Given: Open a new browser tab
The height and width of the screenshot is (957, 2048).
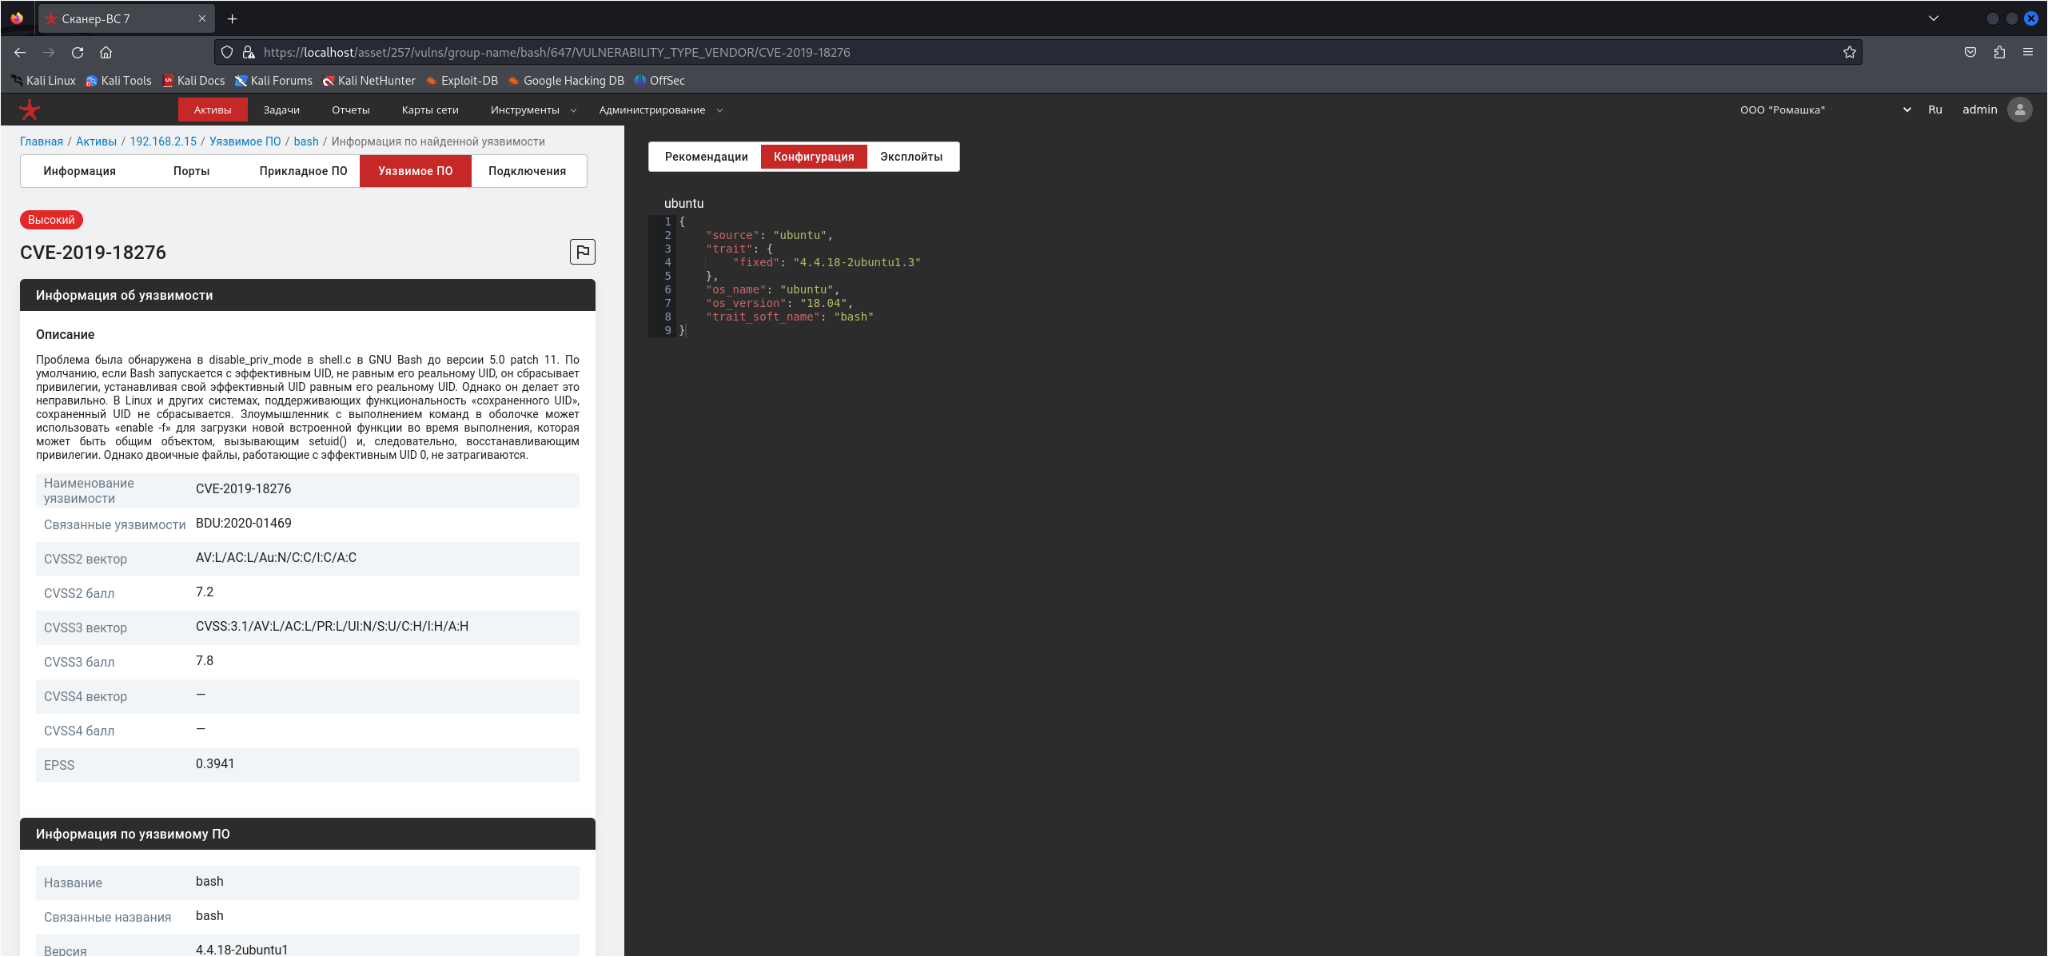Looking at the screenshot, I should (232, 18).
